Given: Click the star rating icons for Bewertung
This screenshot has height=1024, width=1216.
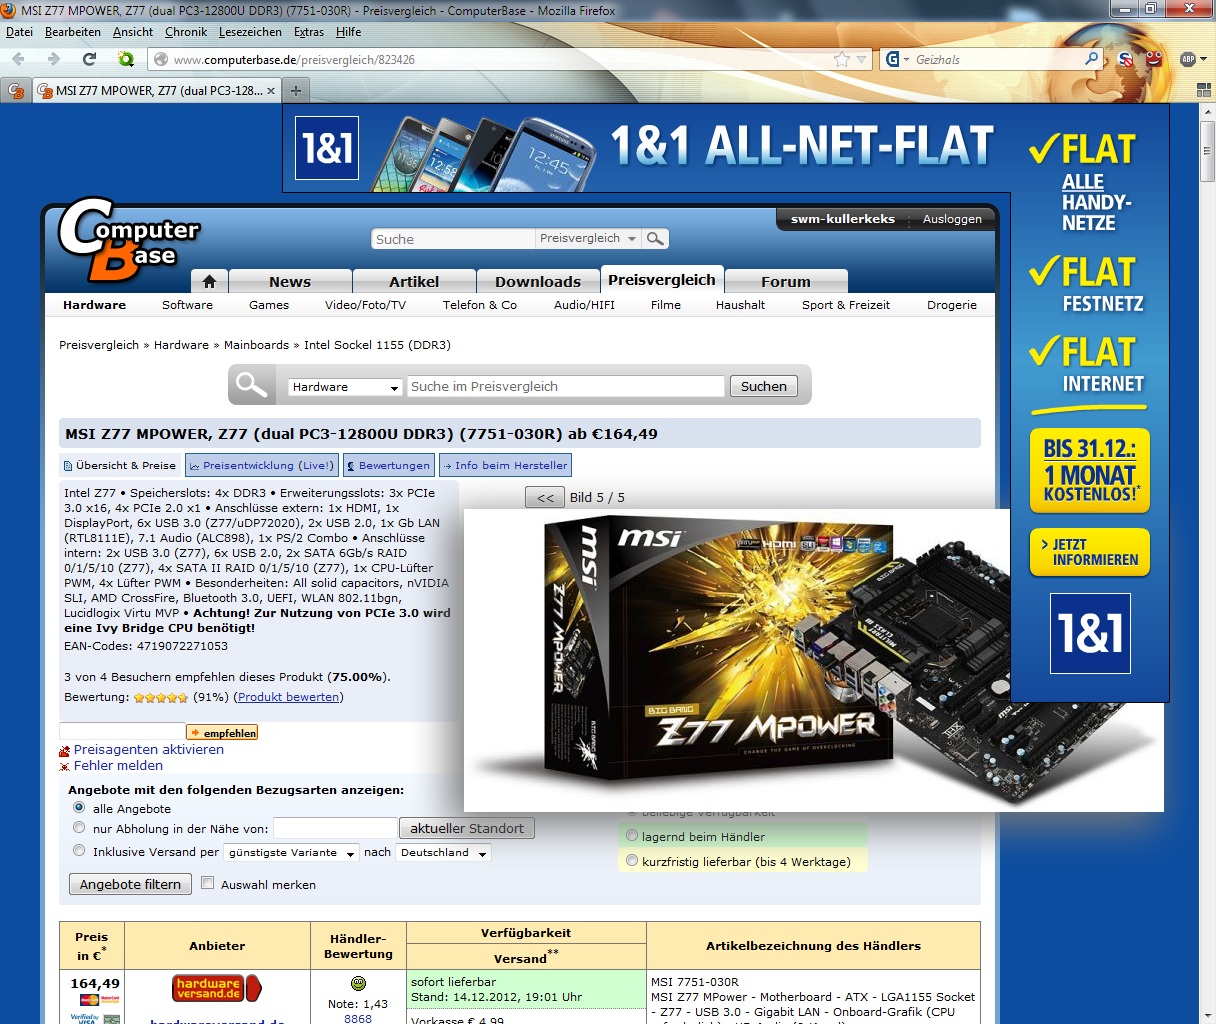Looking at the screenshot, I should pyautogui.click(x=161, y=698).
